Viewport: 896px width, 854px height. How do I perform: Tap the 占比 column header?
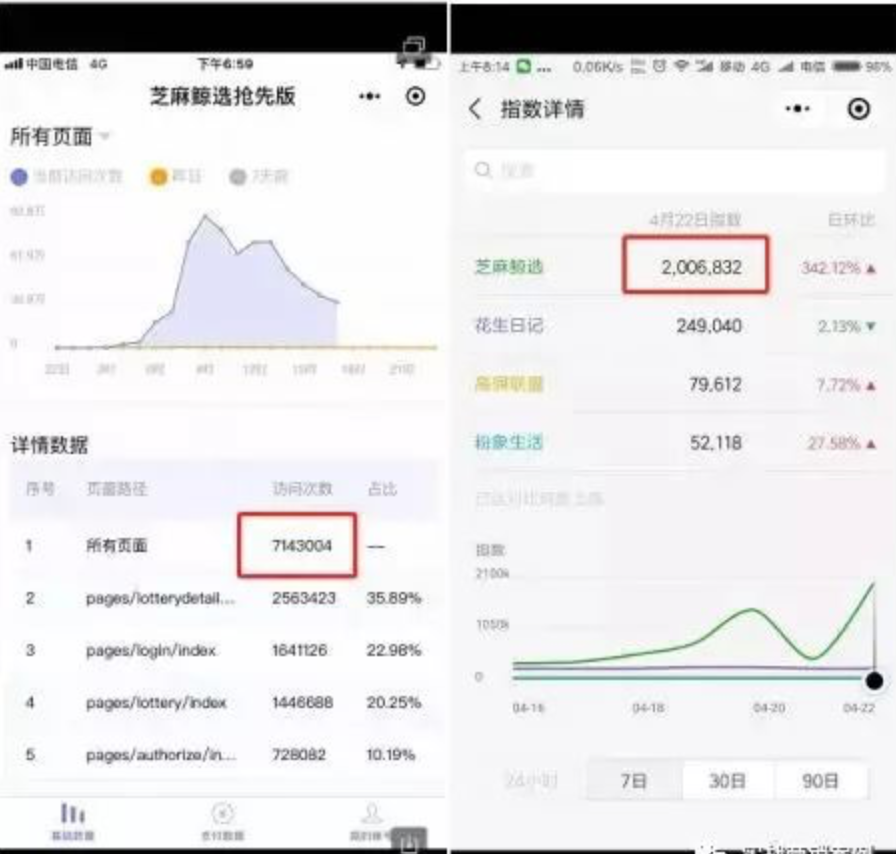tap(382, 489)
